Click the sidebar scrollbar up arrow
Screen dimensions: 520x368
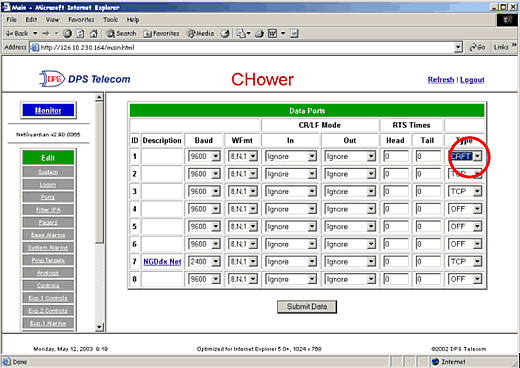(99, 97)
